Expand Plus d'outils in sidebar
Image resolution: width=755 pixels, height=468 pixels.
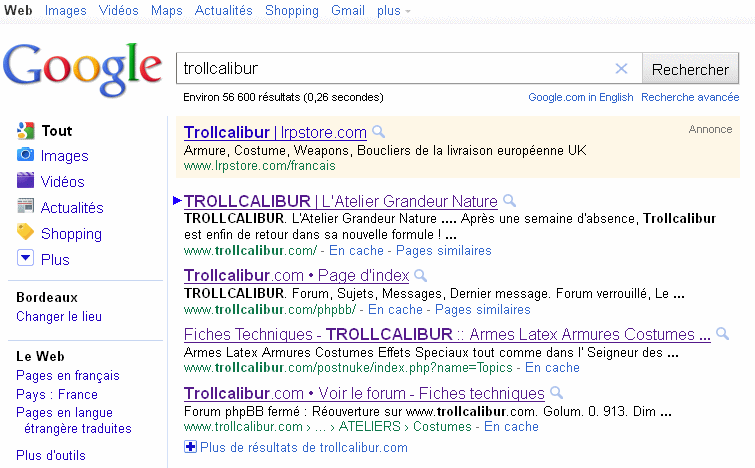(51, 455)
